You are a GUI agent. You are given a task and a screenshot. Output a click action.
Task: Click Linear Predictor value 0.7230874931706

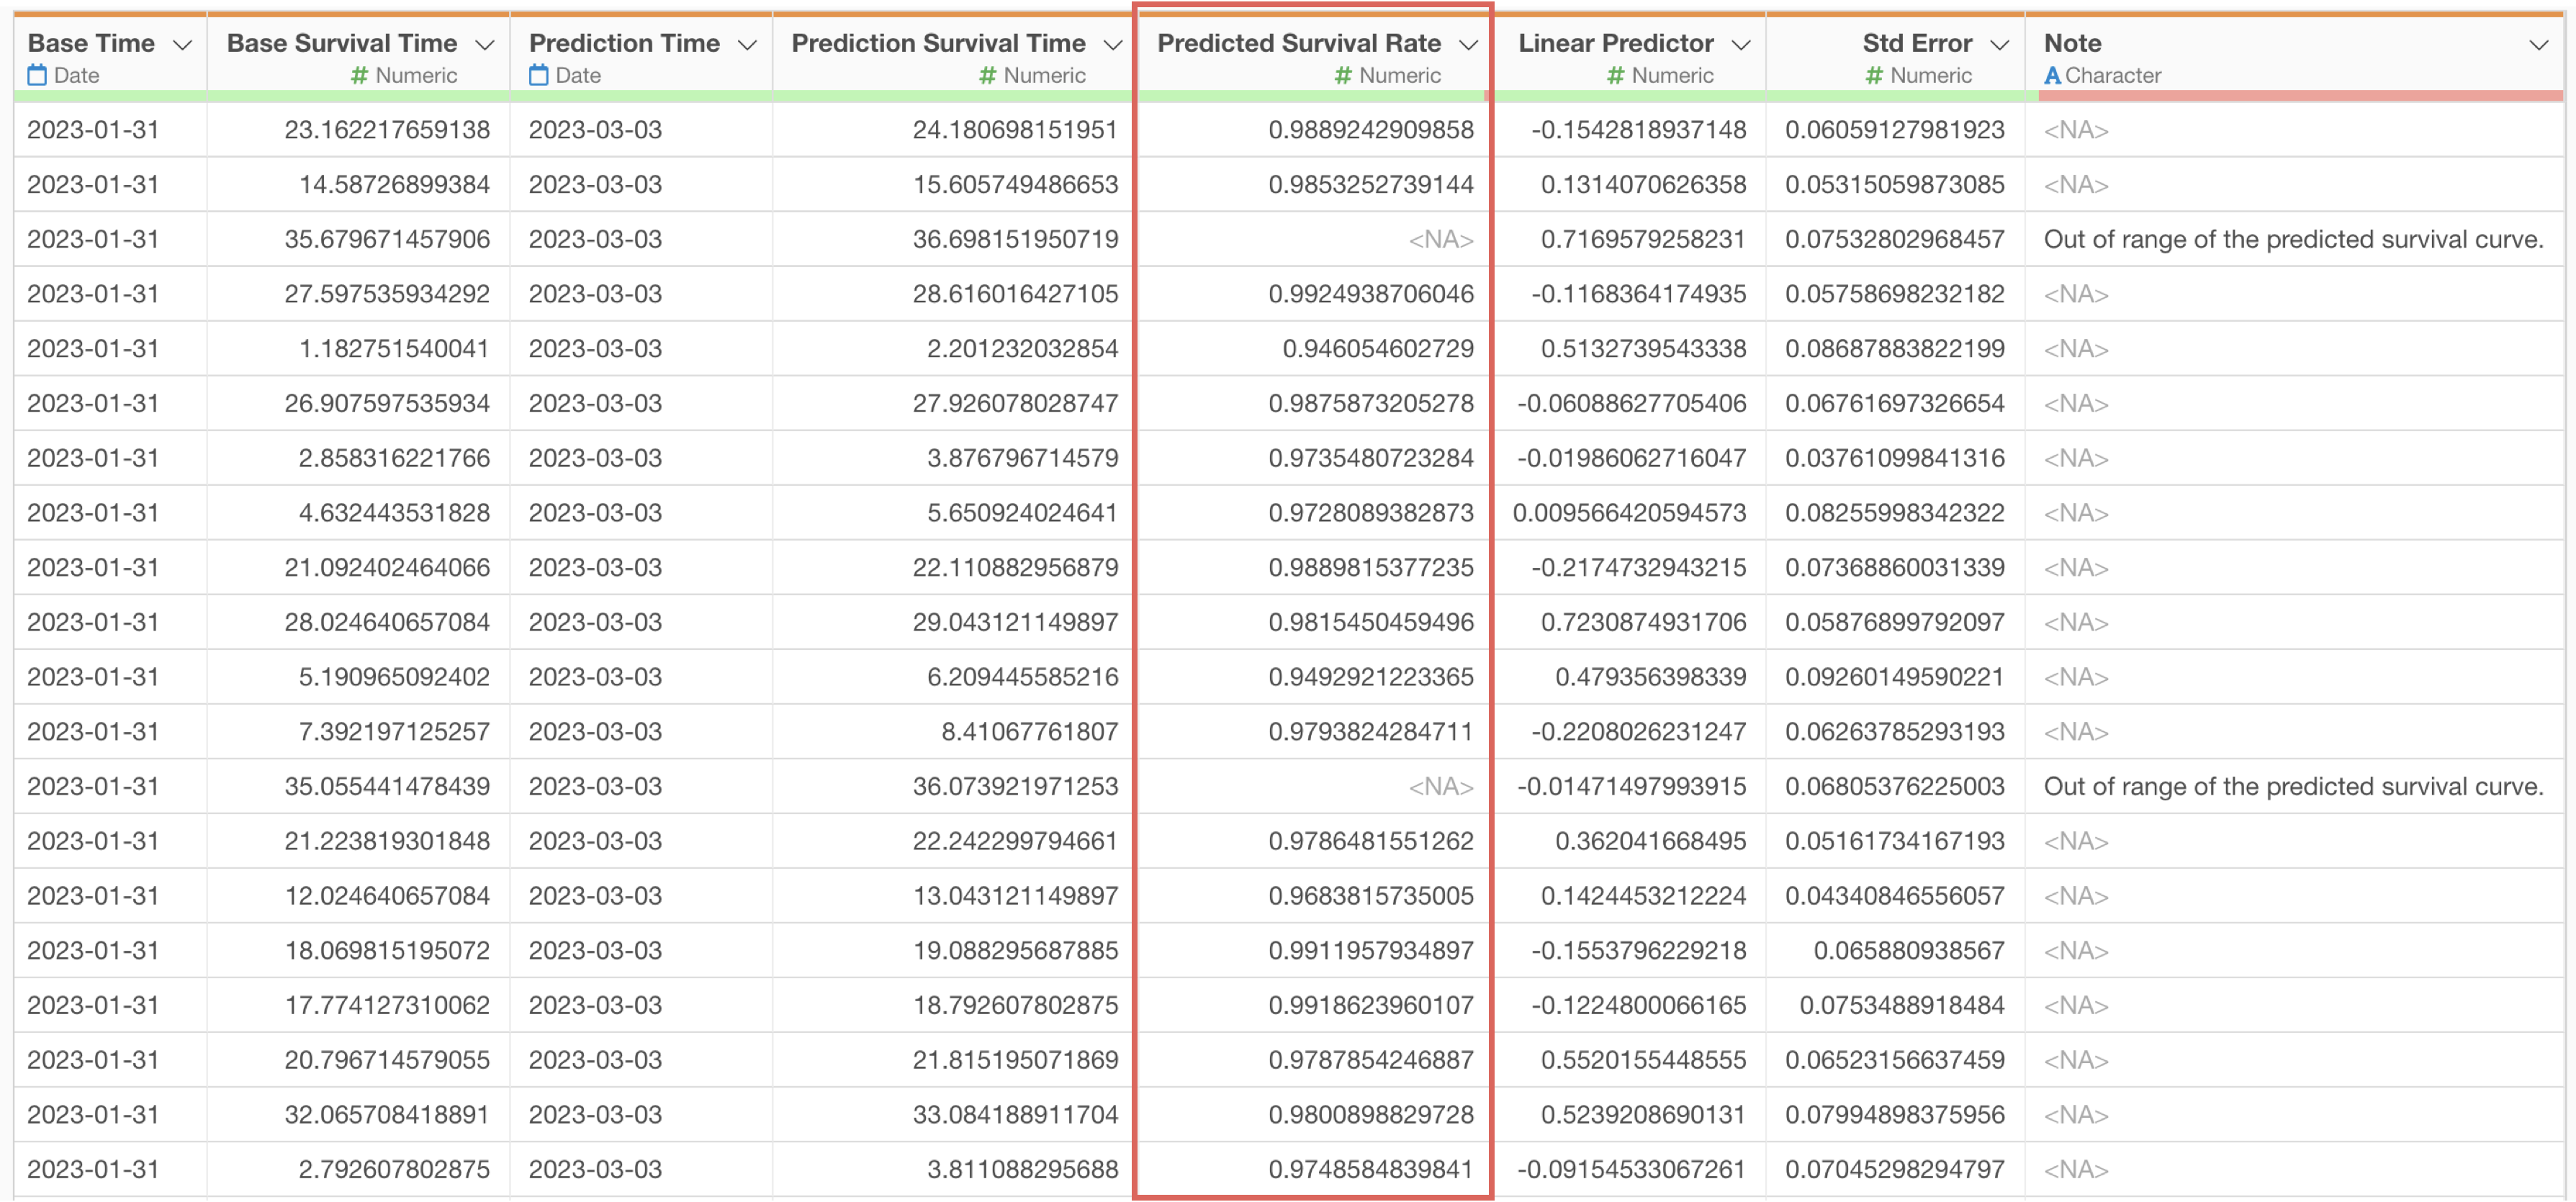coord(1643,623)
